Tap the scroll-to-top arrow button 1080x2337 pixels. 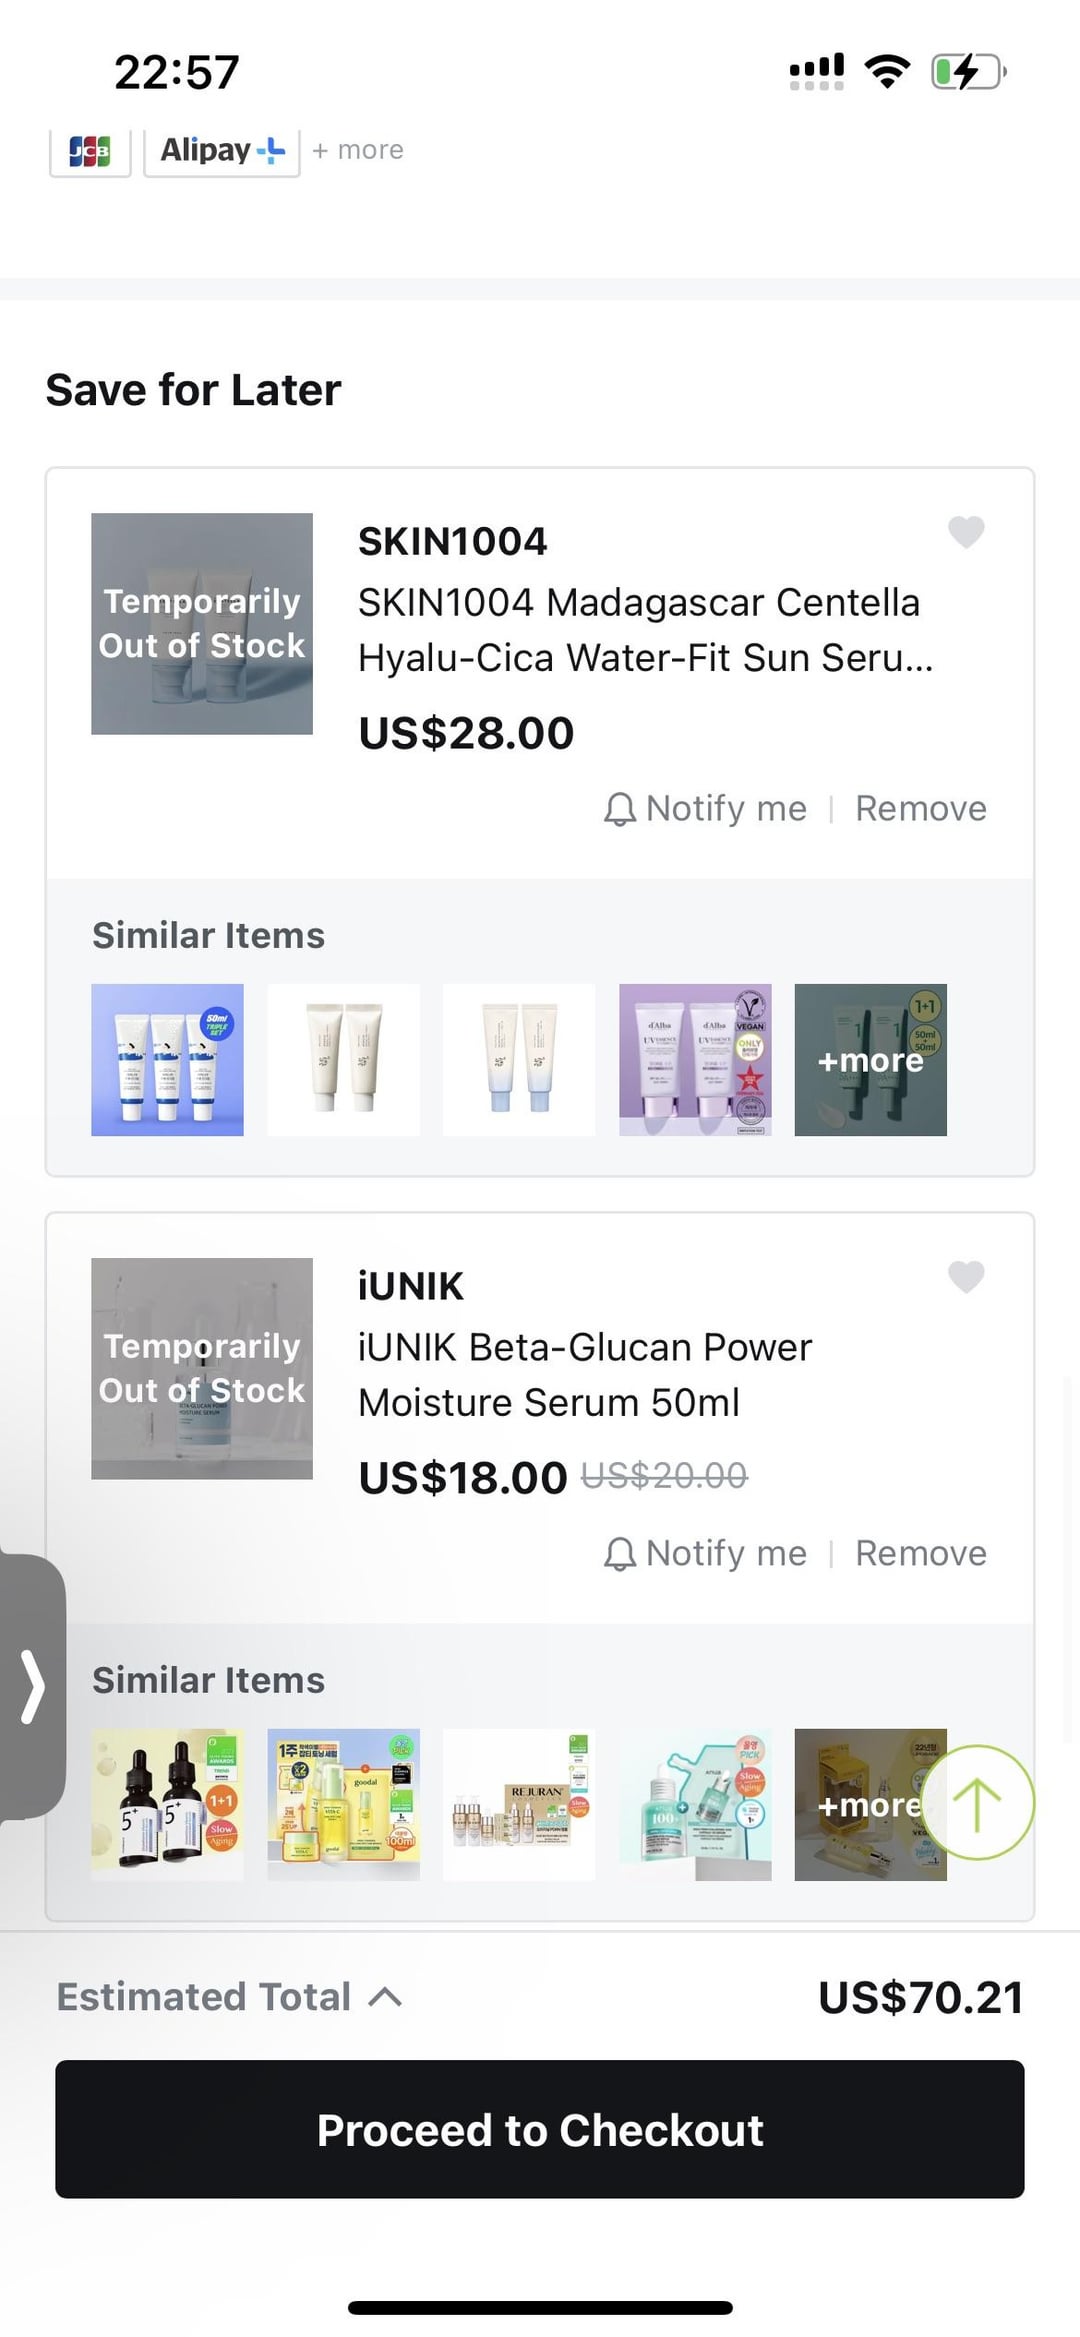point(977,1802)
